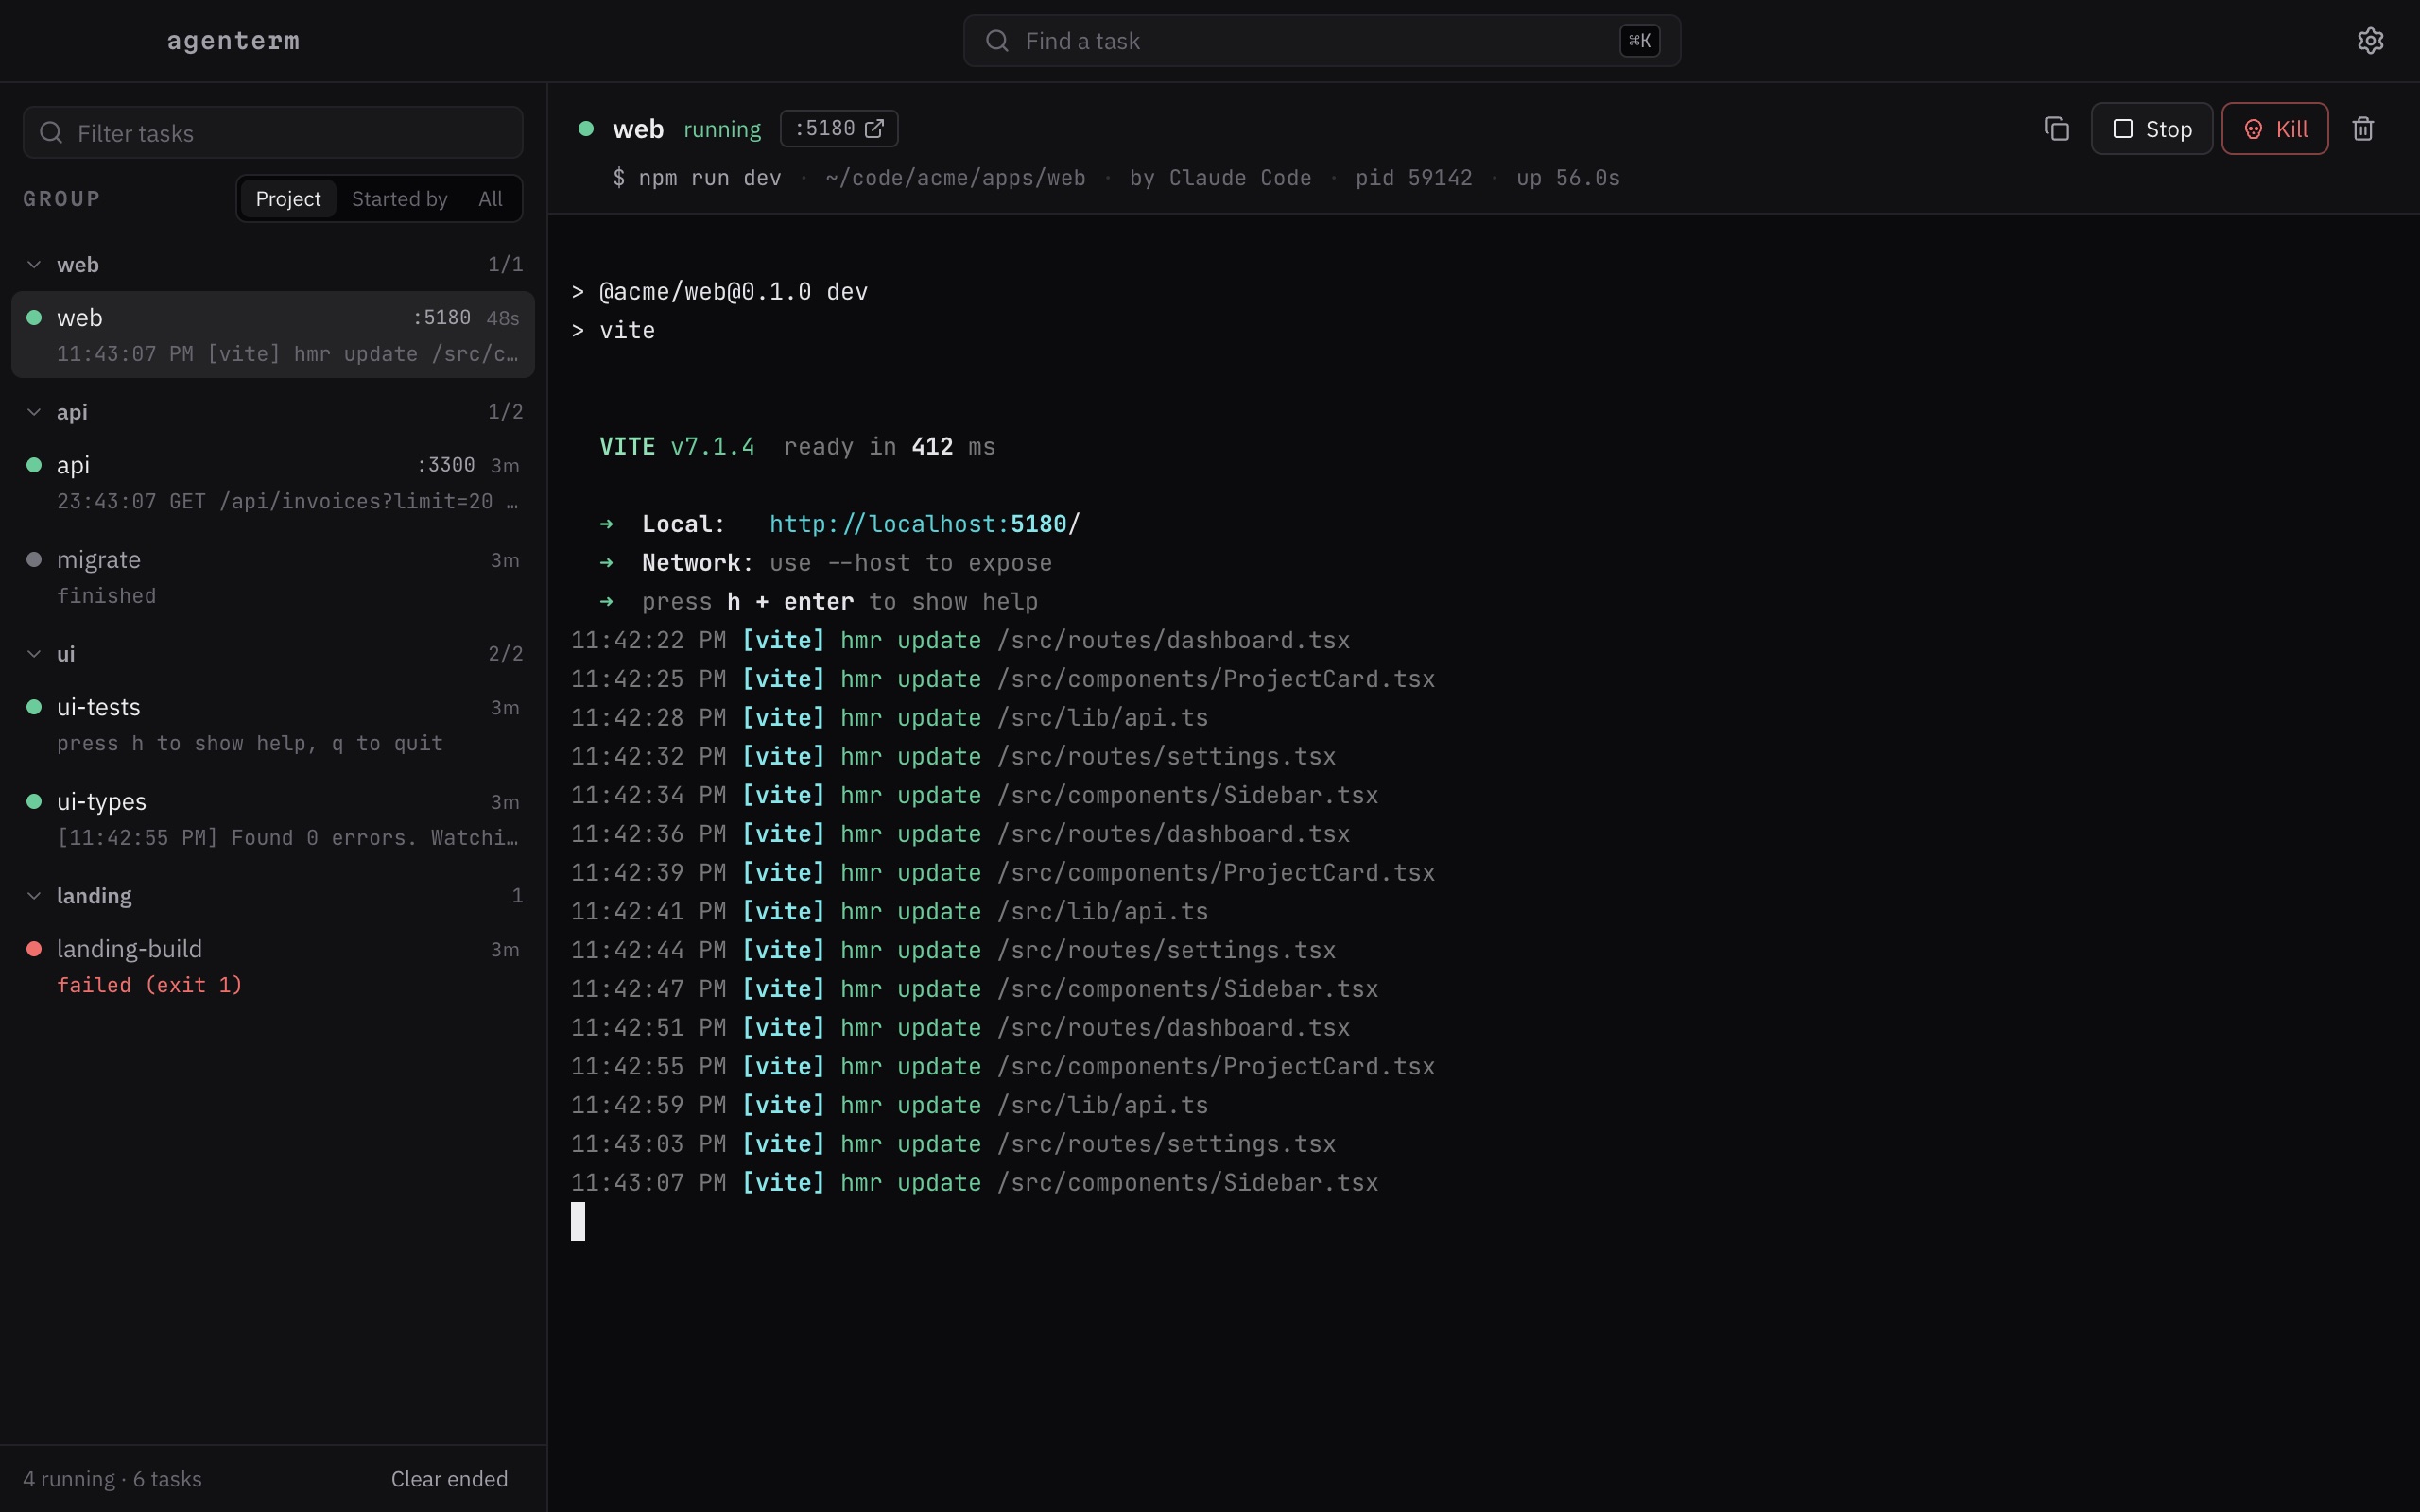Open settings via the gear icon
The height and width of the screenshot is (1512, 2420).
pyautogui.click(x=2370, y=41)
